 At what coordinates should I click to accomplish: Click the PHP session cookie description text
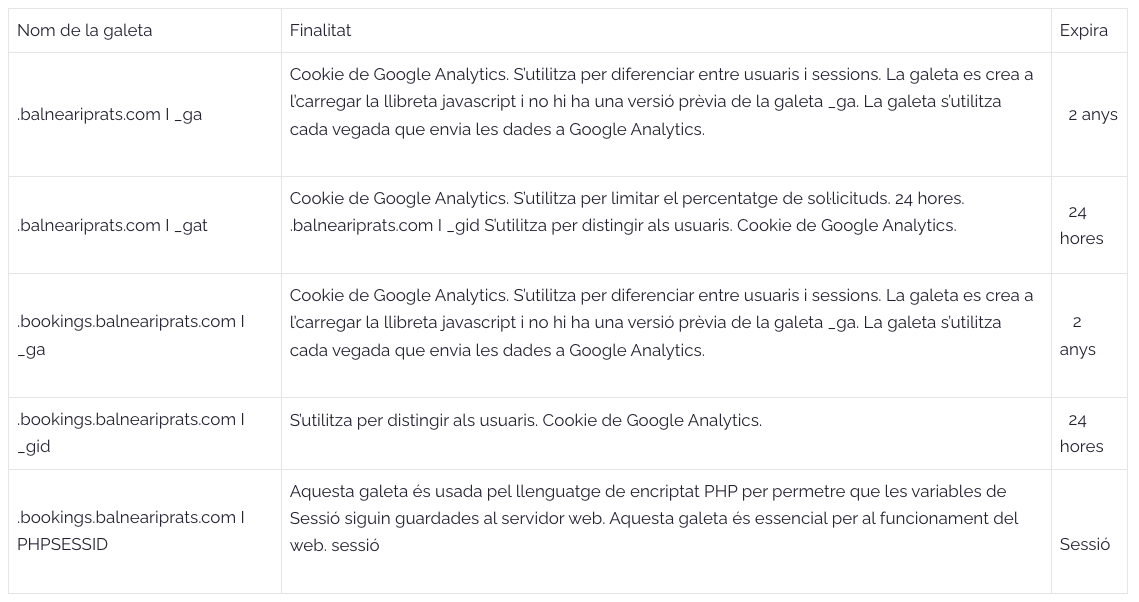pos(654,518)
